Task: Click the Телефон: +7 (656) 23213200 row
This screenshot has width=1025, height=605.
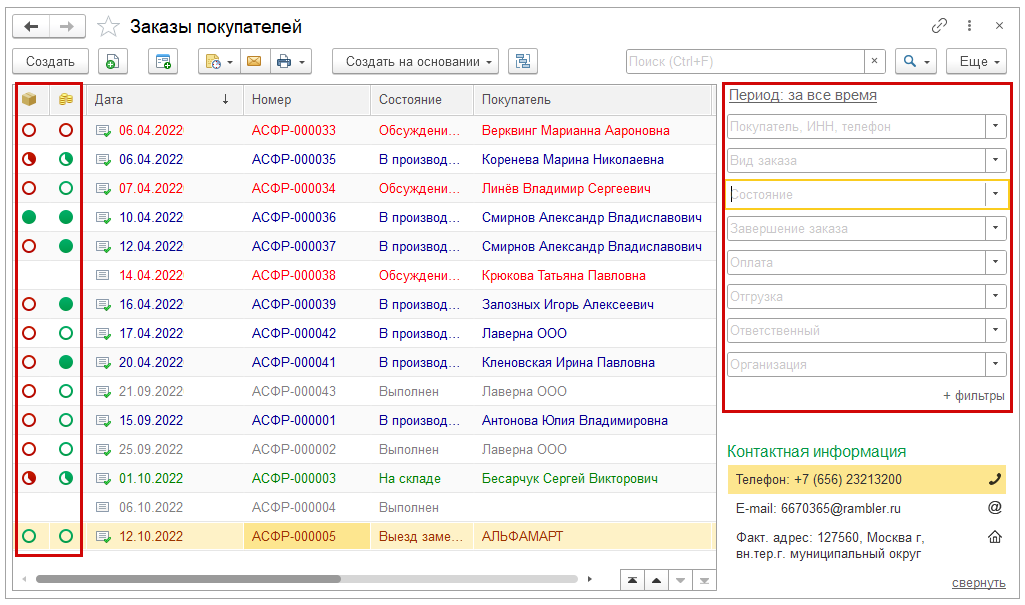Action: click(866, 480)
